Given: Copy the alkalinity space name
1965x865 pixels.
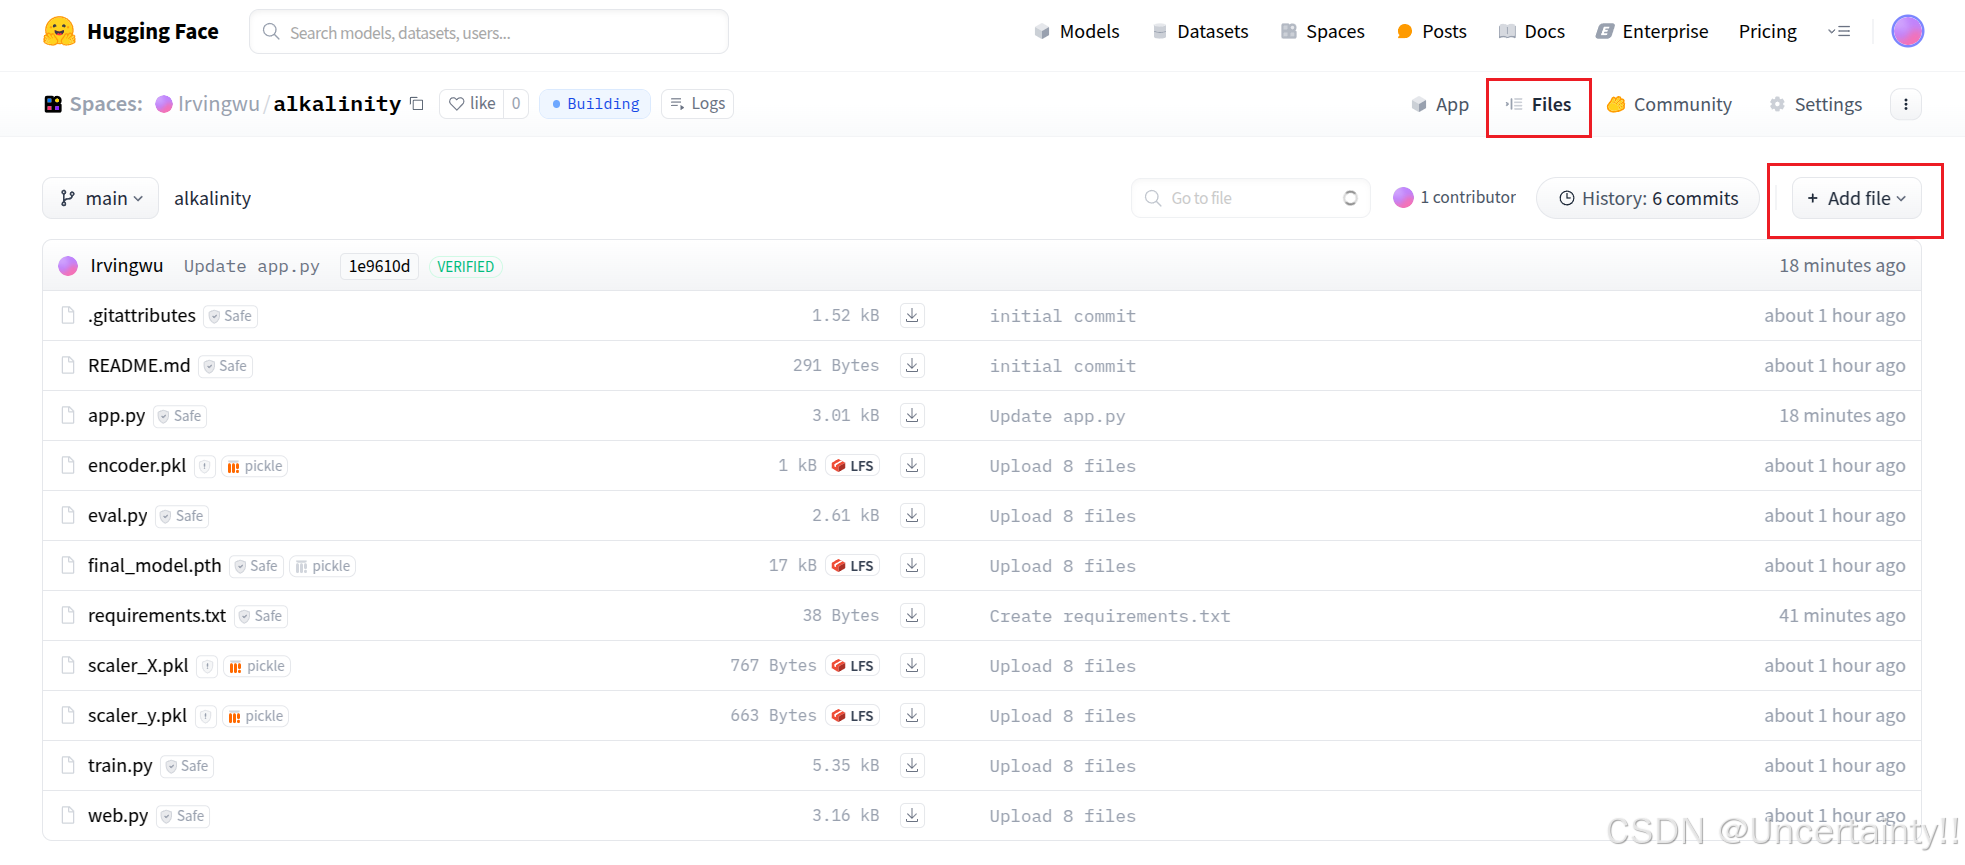Looking at the screenshot, I should pyautogui.click(x=417, y=104).
